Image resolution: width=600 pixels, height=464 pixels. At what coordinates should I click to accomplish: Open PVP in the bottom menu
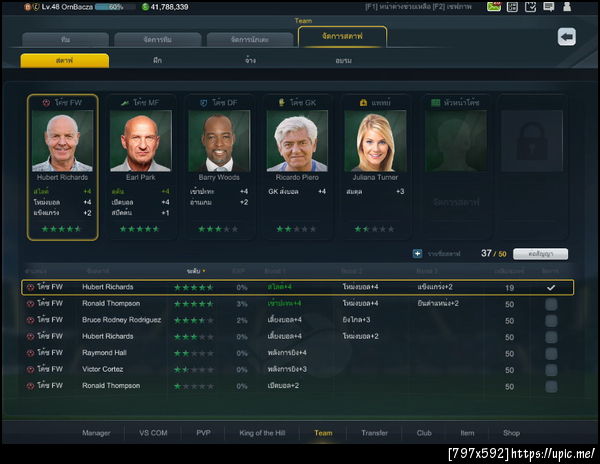(x=203, y=433)
